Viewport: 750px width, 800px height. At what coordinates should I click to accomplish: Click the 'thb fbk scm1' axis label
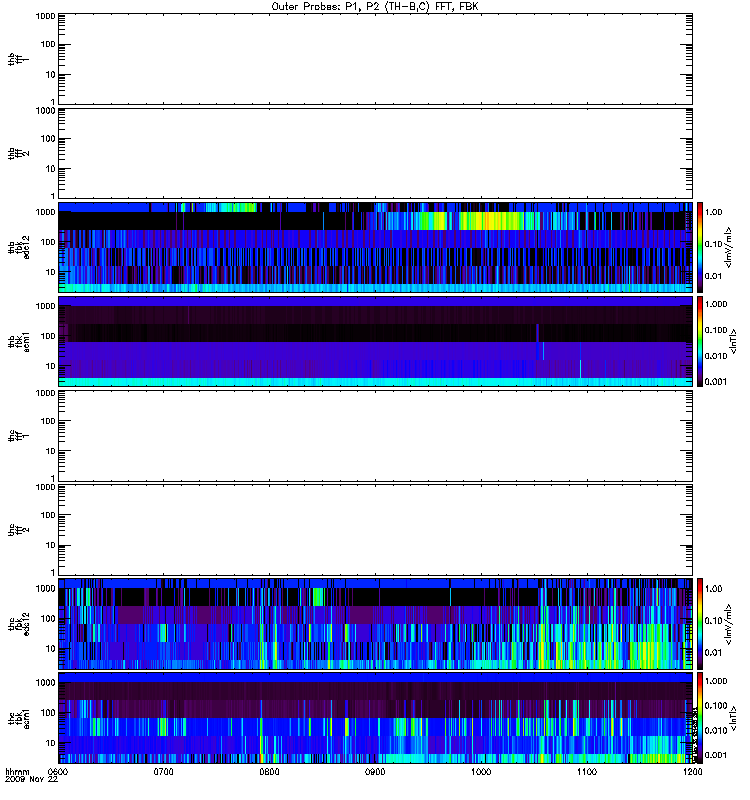pos(18,342)
